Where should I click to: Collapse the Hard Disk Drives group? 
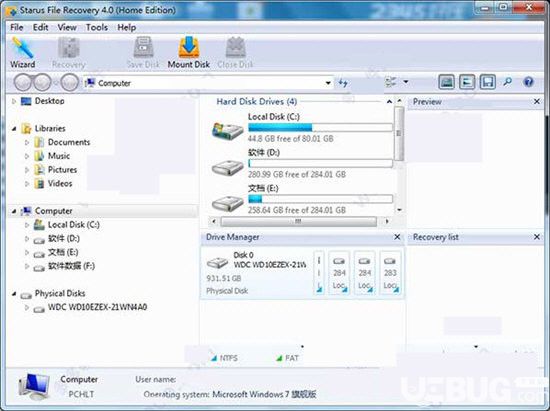(x=389, y=102)
